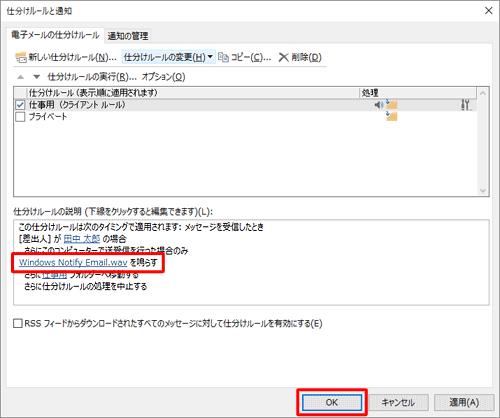500x418 pixels.
Task: Close the 仕分けルールと通知 dialog
Action: [x=488, y=11]
